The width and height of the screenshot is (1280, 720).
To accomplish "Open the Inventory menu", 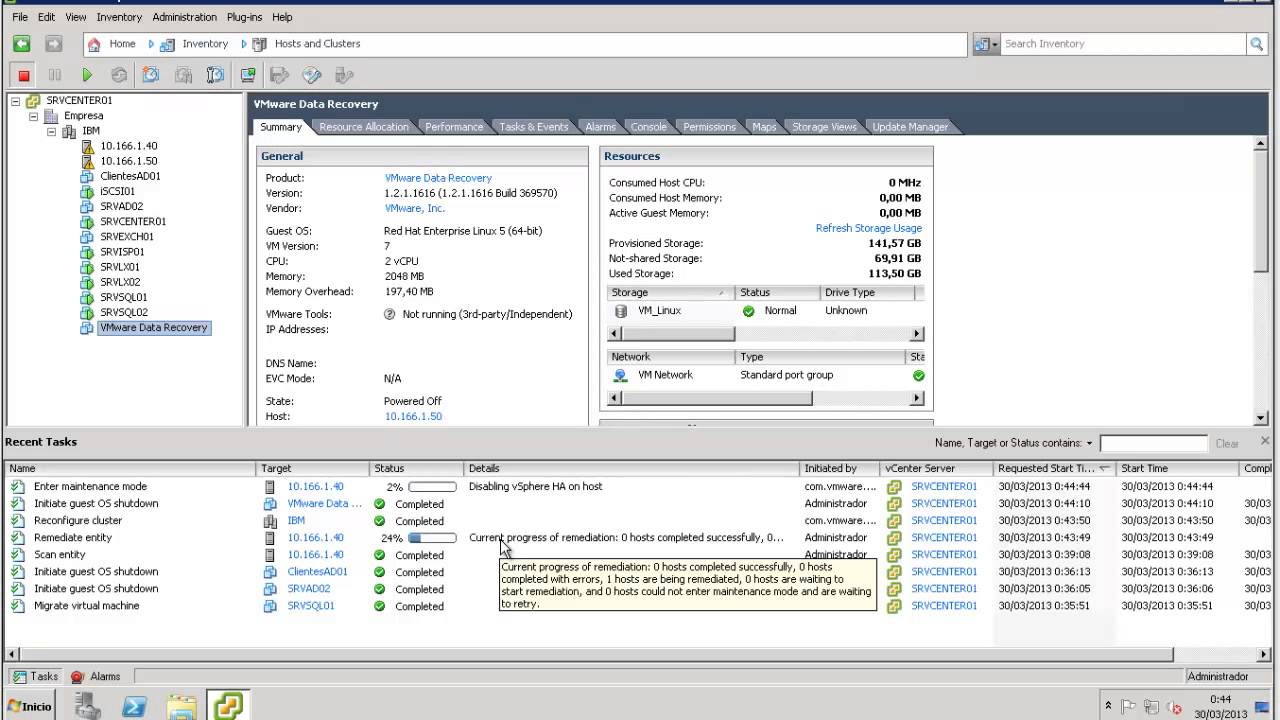I will click(x=119, y=17).
